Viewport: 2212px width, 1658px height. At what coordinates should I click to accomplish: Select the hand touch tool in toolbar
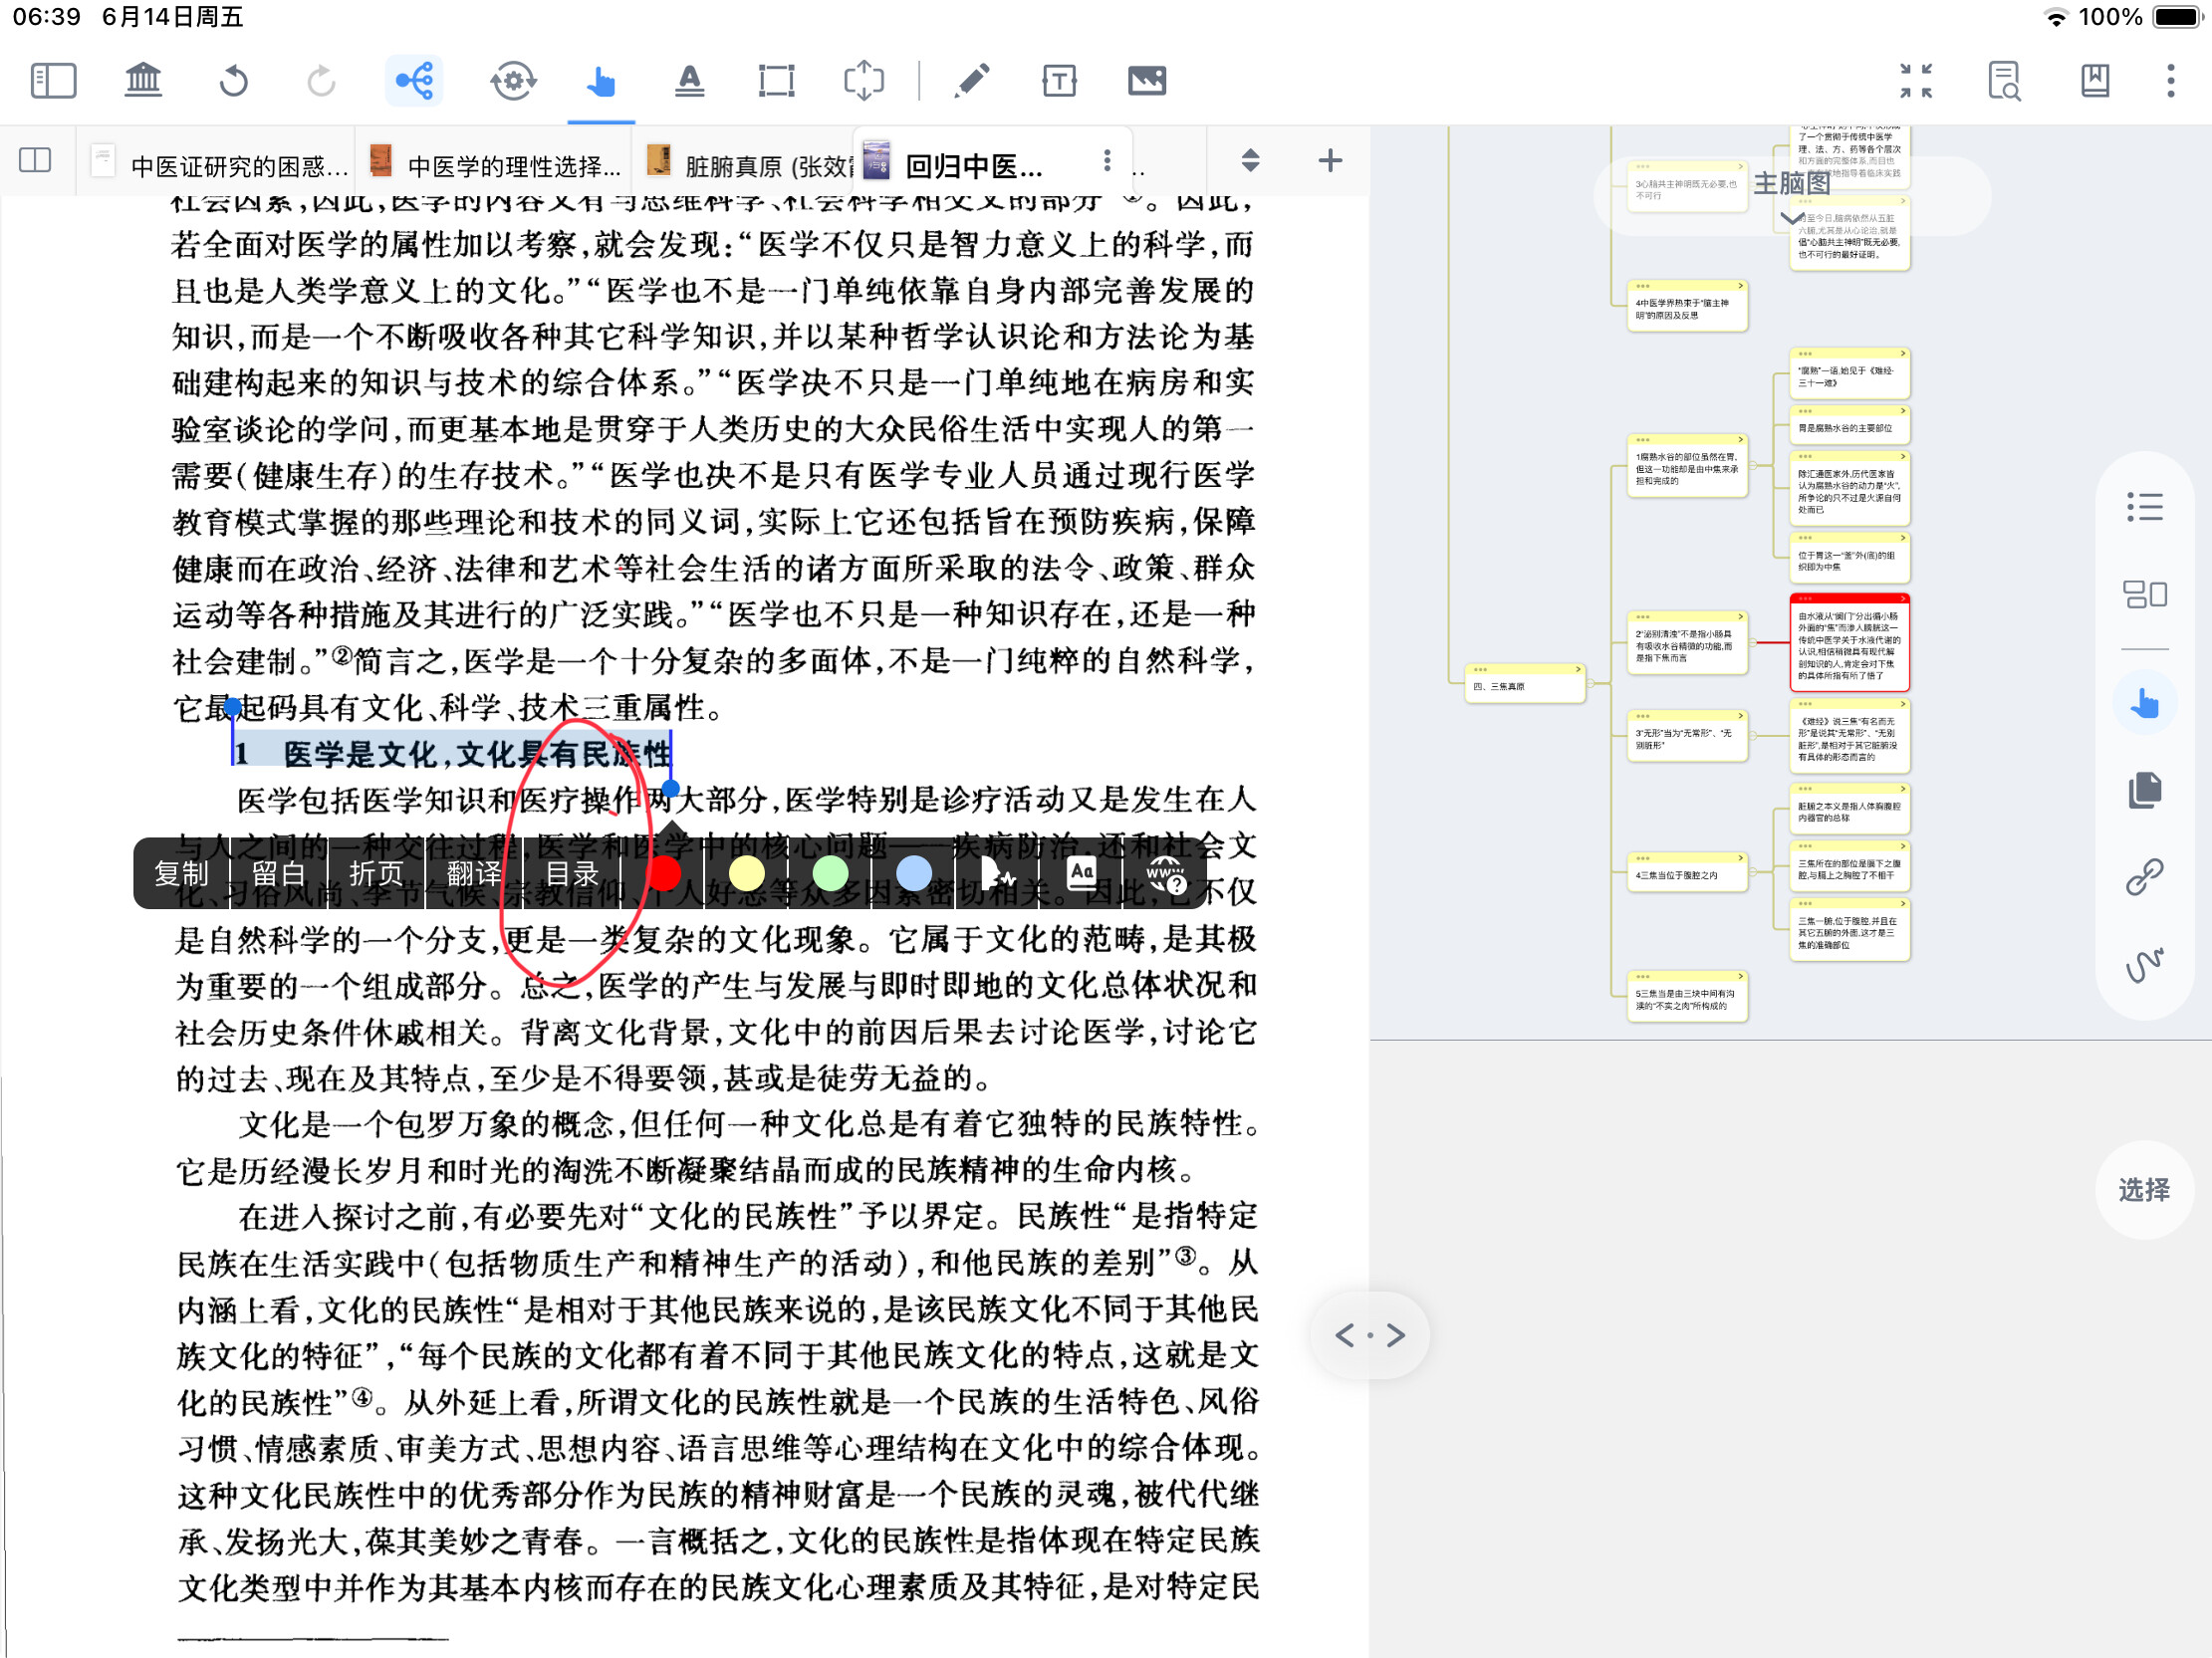(x=601, y=80)
